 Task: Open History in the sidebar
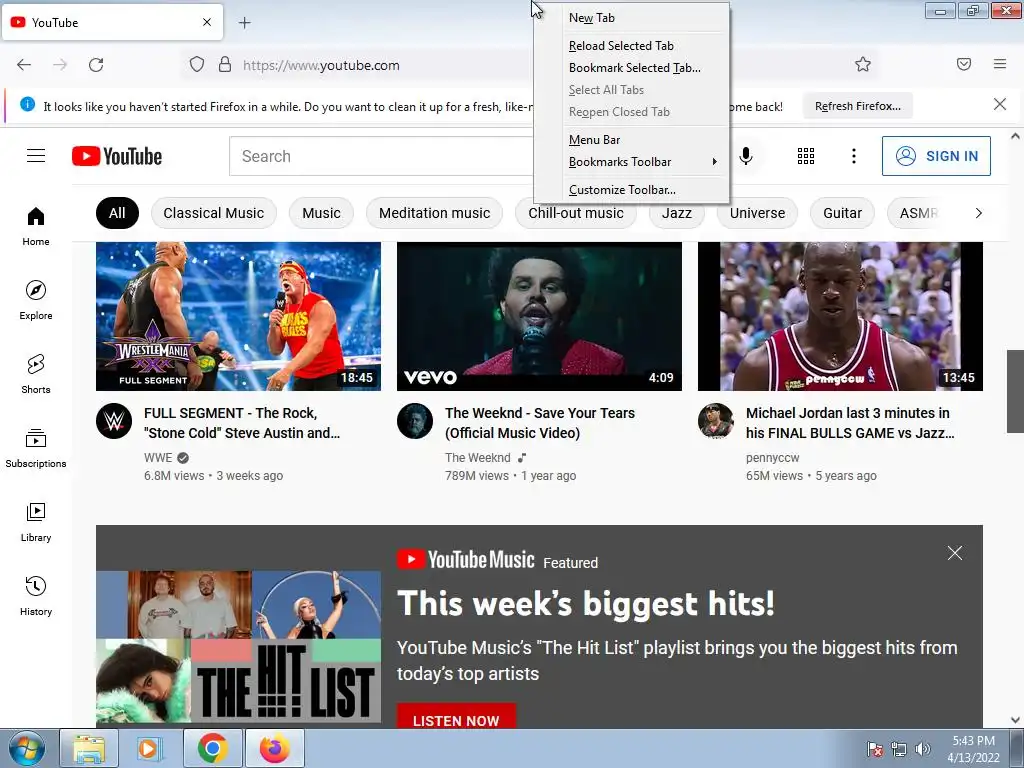(36, 596)
